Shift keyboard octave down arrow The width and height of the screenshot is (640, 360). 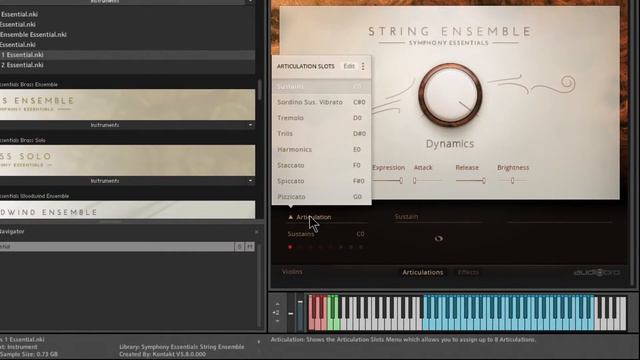(x=278, y=321)
